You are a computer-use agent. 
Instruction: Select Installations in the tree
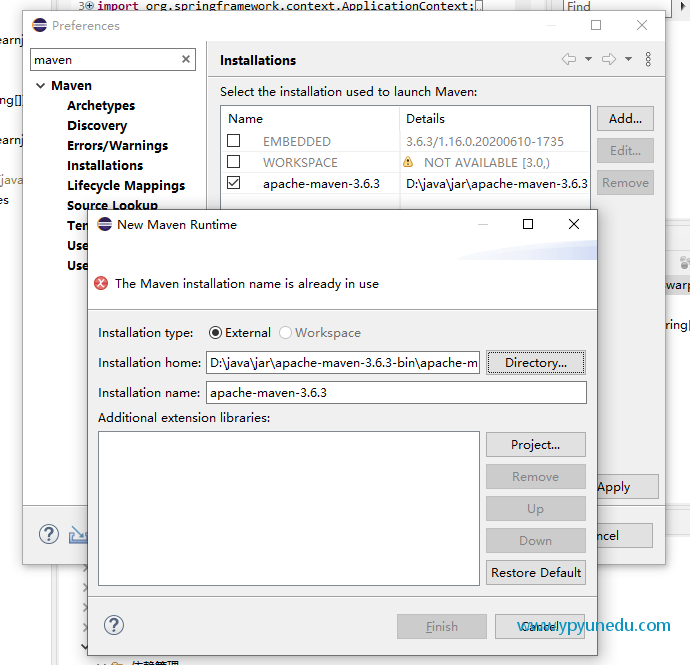[x=105, y=165]
